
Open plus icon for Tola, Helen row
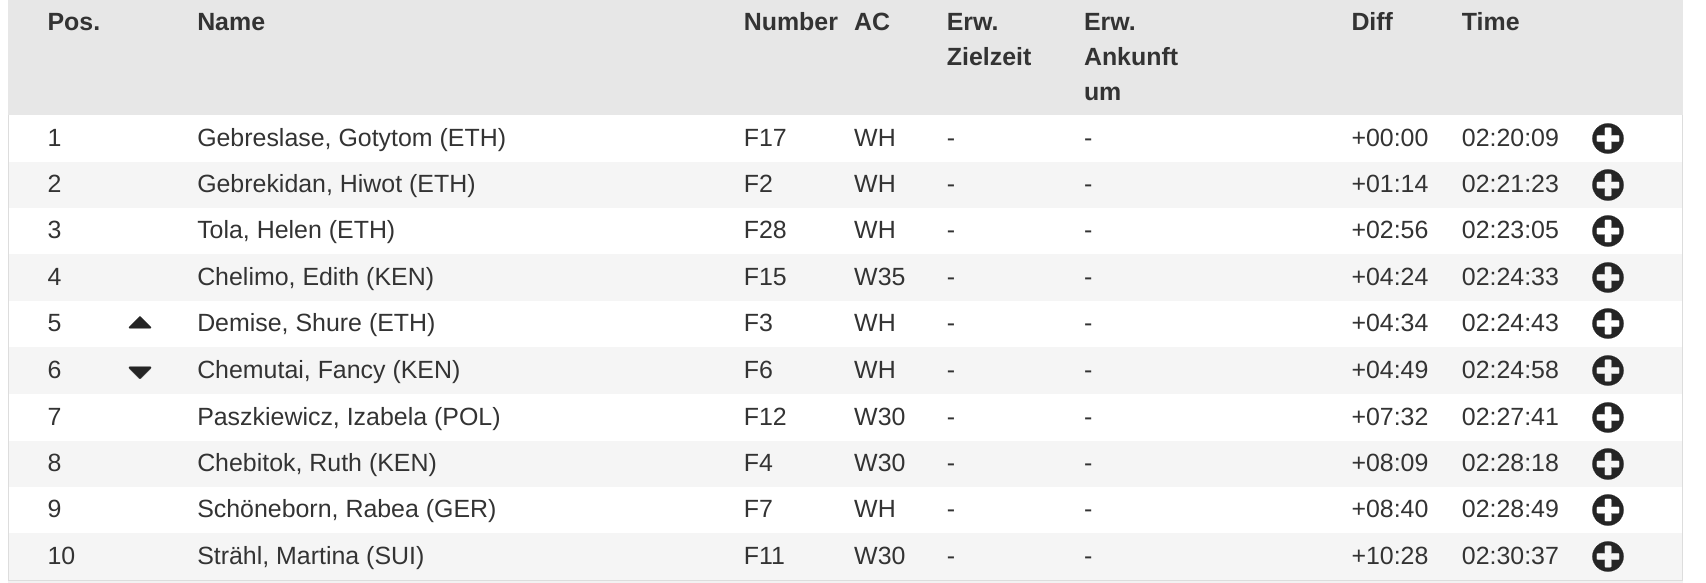tap(1607, 231)
